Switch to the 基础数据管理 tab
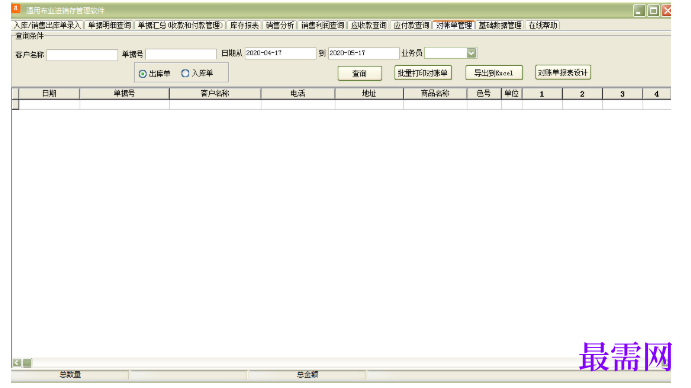Image resolution: width=691 pixels, height=388 pixels. pyautogui.click(x=500, y=25)
